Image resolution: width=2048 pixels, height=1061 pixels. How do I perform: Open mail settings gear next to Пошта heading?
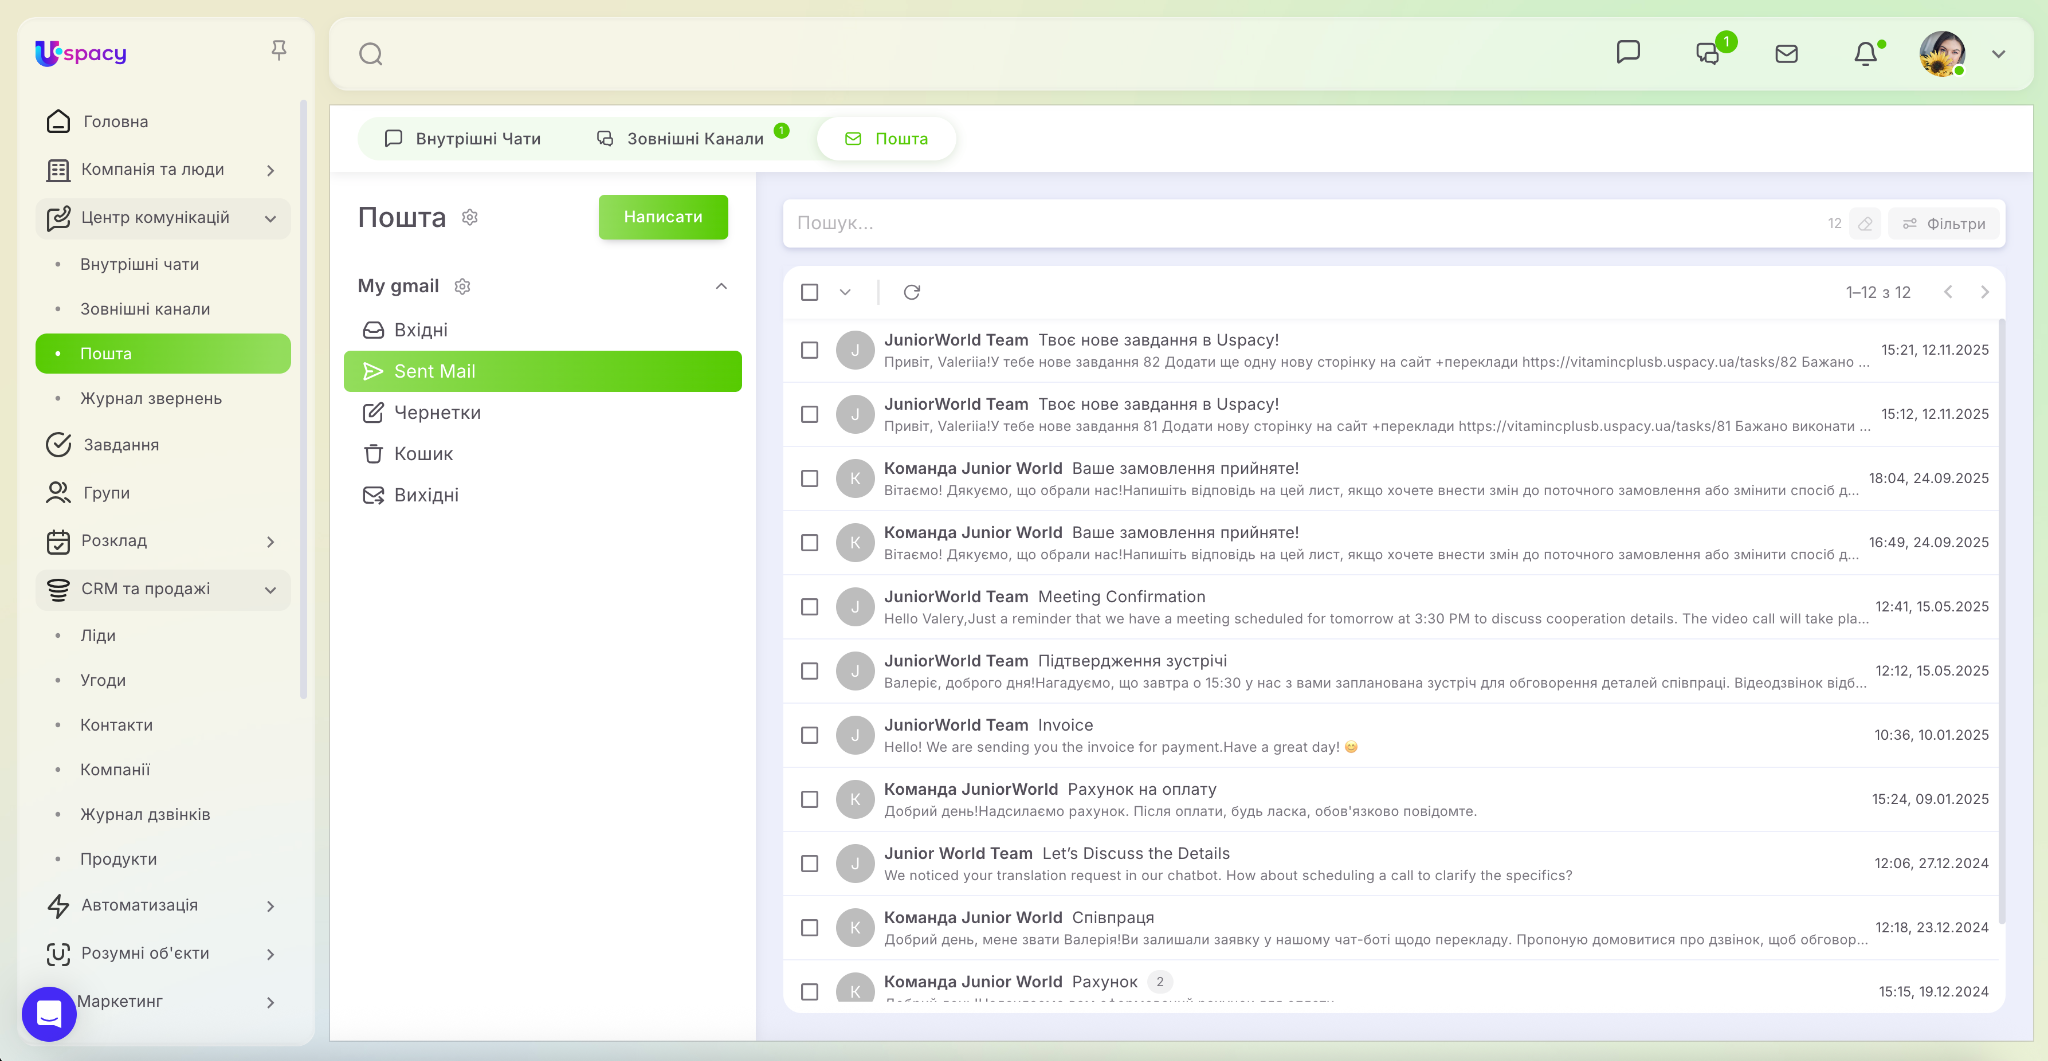tap(470, 217)
